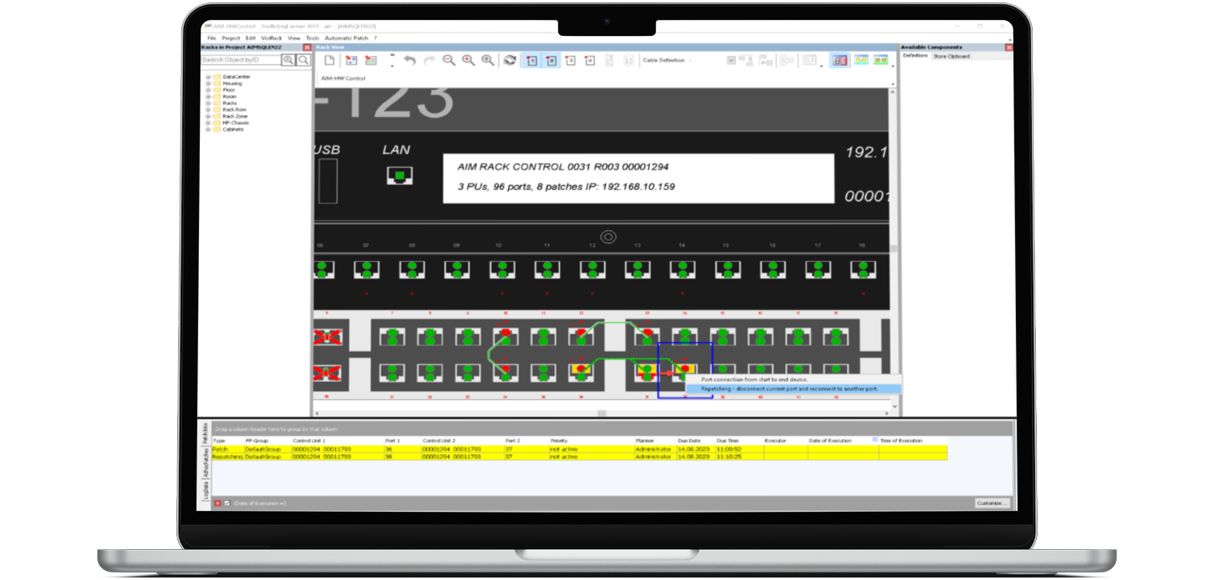Expand the Floor tree node
1214x580 pixels.
coord(208,90)
